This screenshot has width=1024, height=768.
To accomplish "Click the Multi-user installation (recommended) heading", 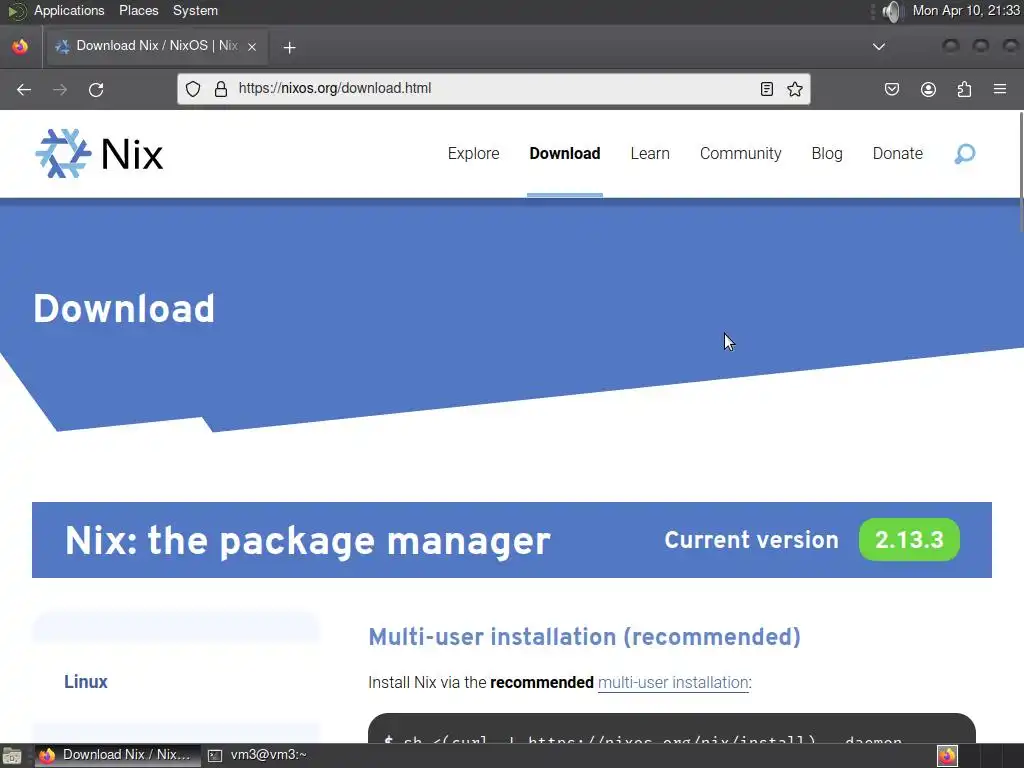I will point(584,637).
